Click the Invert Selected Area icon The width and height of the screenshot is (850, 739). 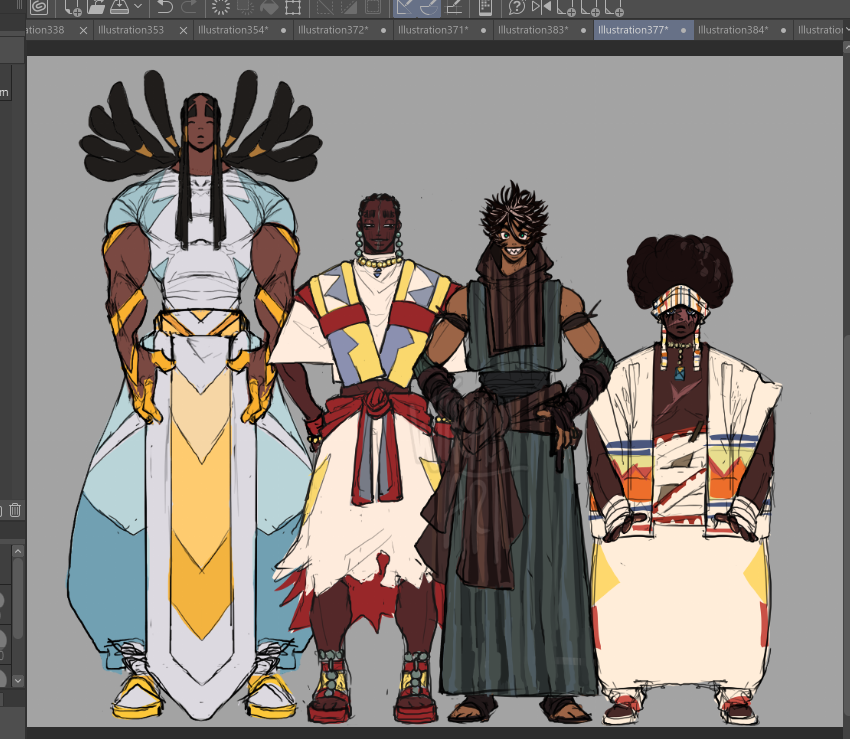point(349,7)
